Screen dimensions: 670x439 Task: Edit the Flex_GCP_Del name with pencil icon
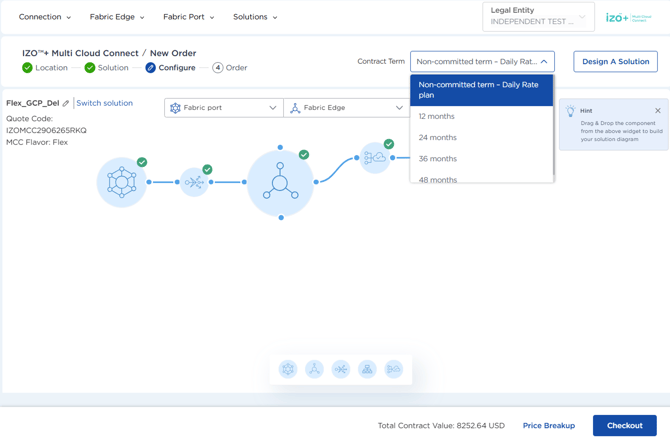(x=66, y=103)
